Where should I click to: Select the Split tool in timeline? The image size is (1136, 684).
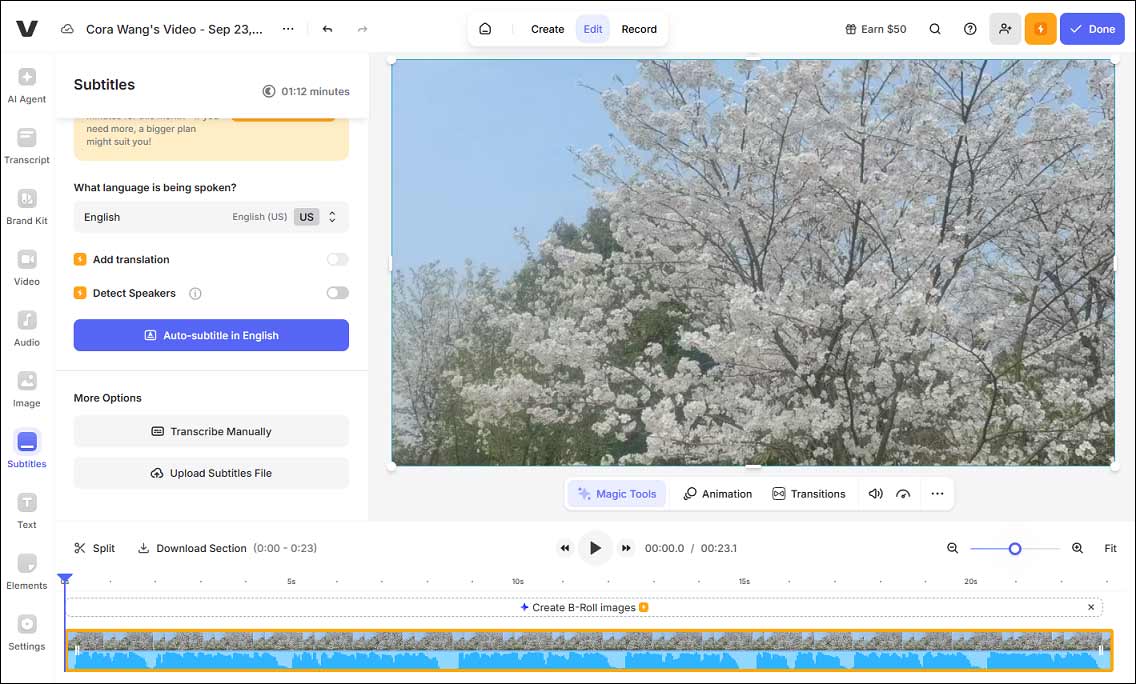click(x=95, y=548)
